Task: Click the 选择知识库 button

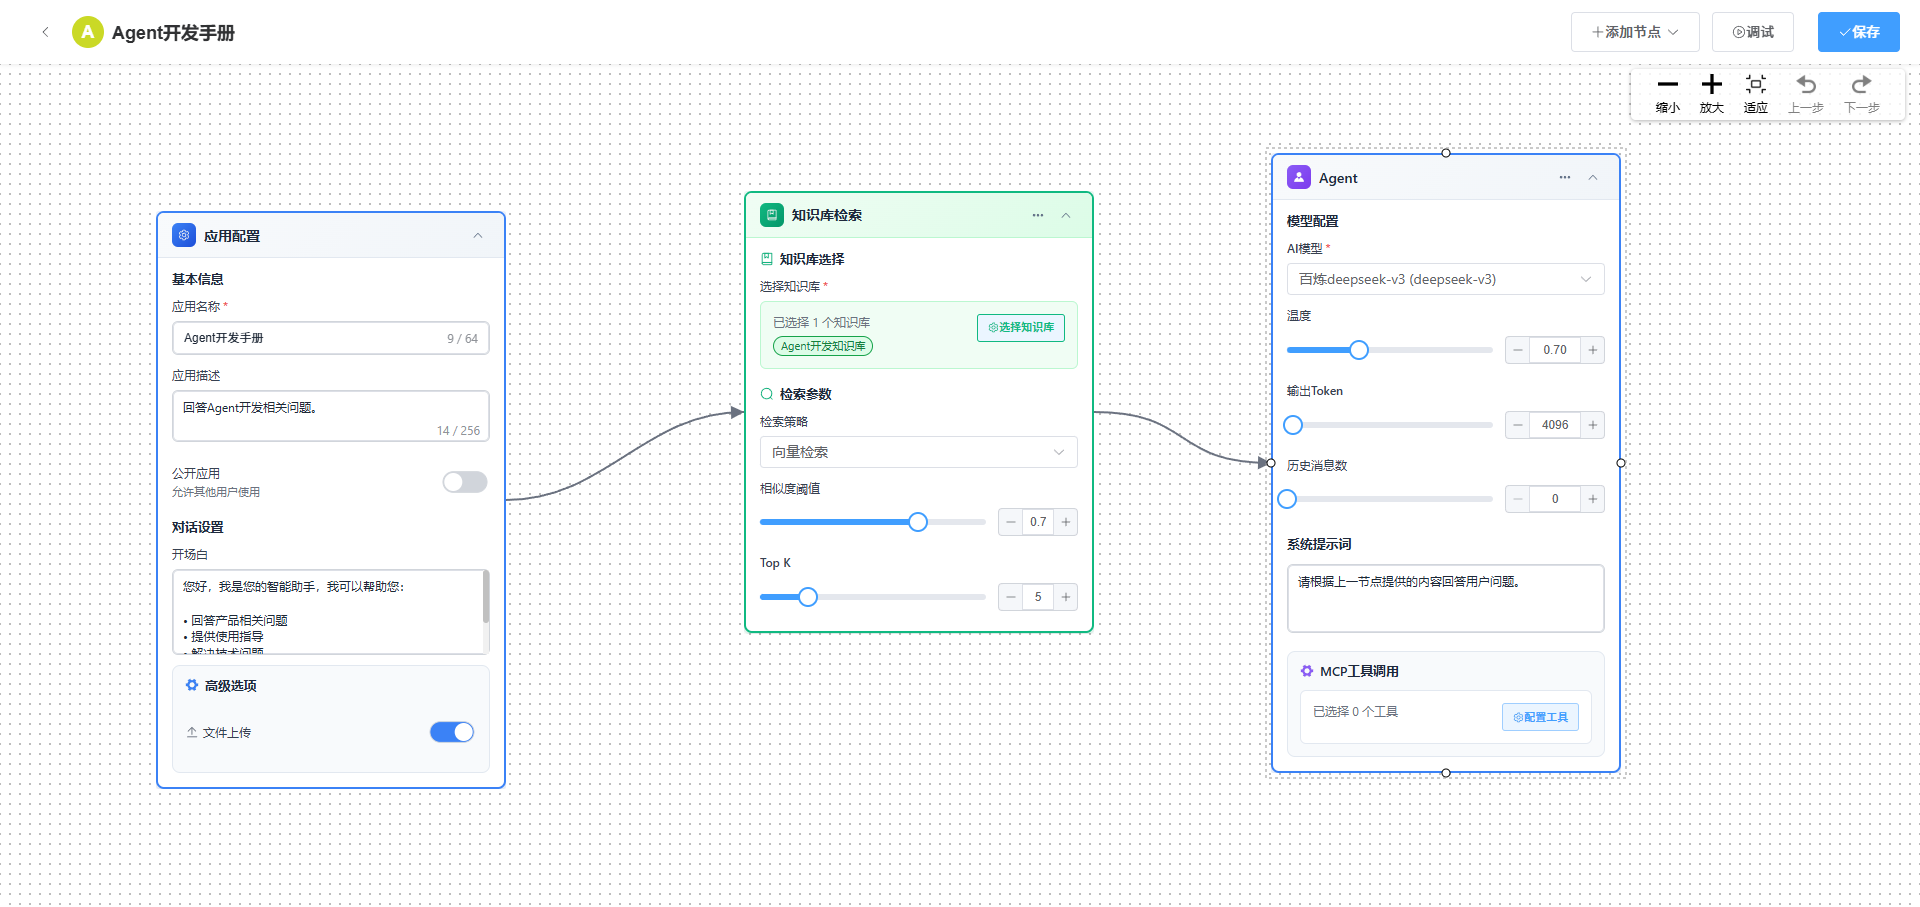Action: [x=1020, y=327]
